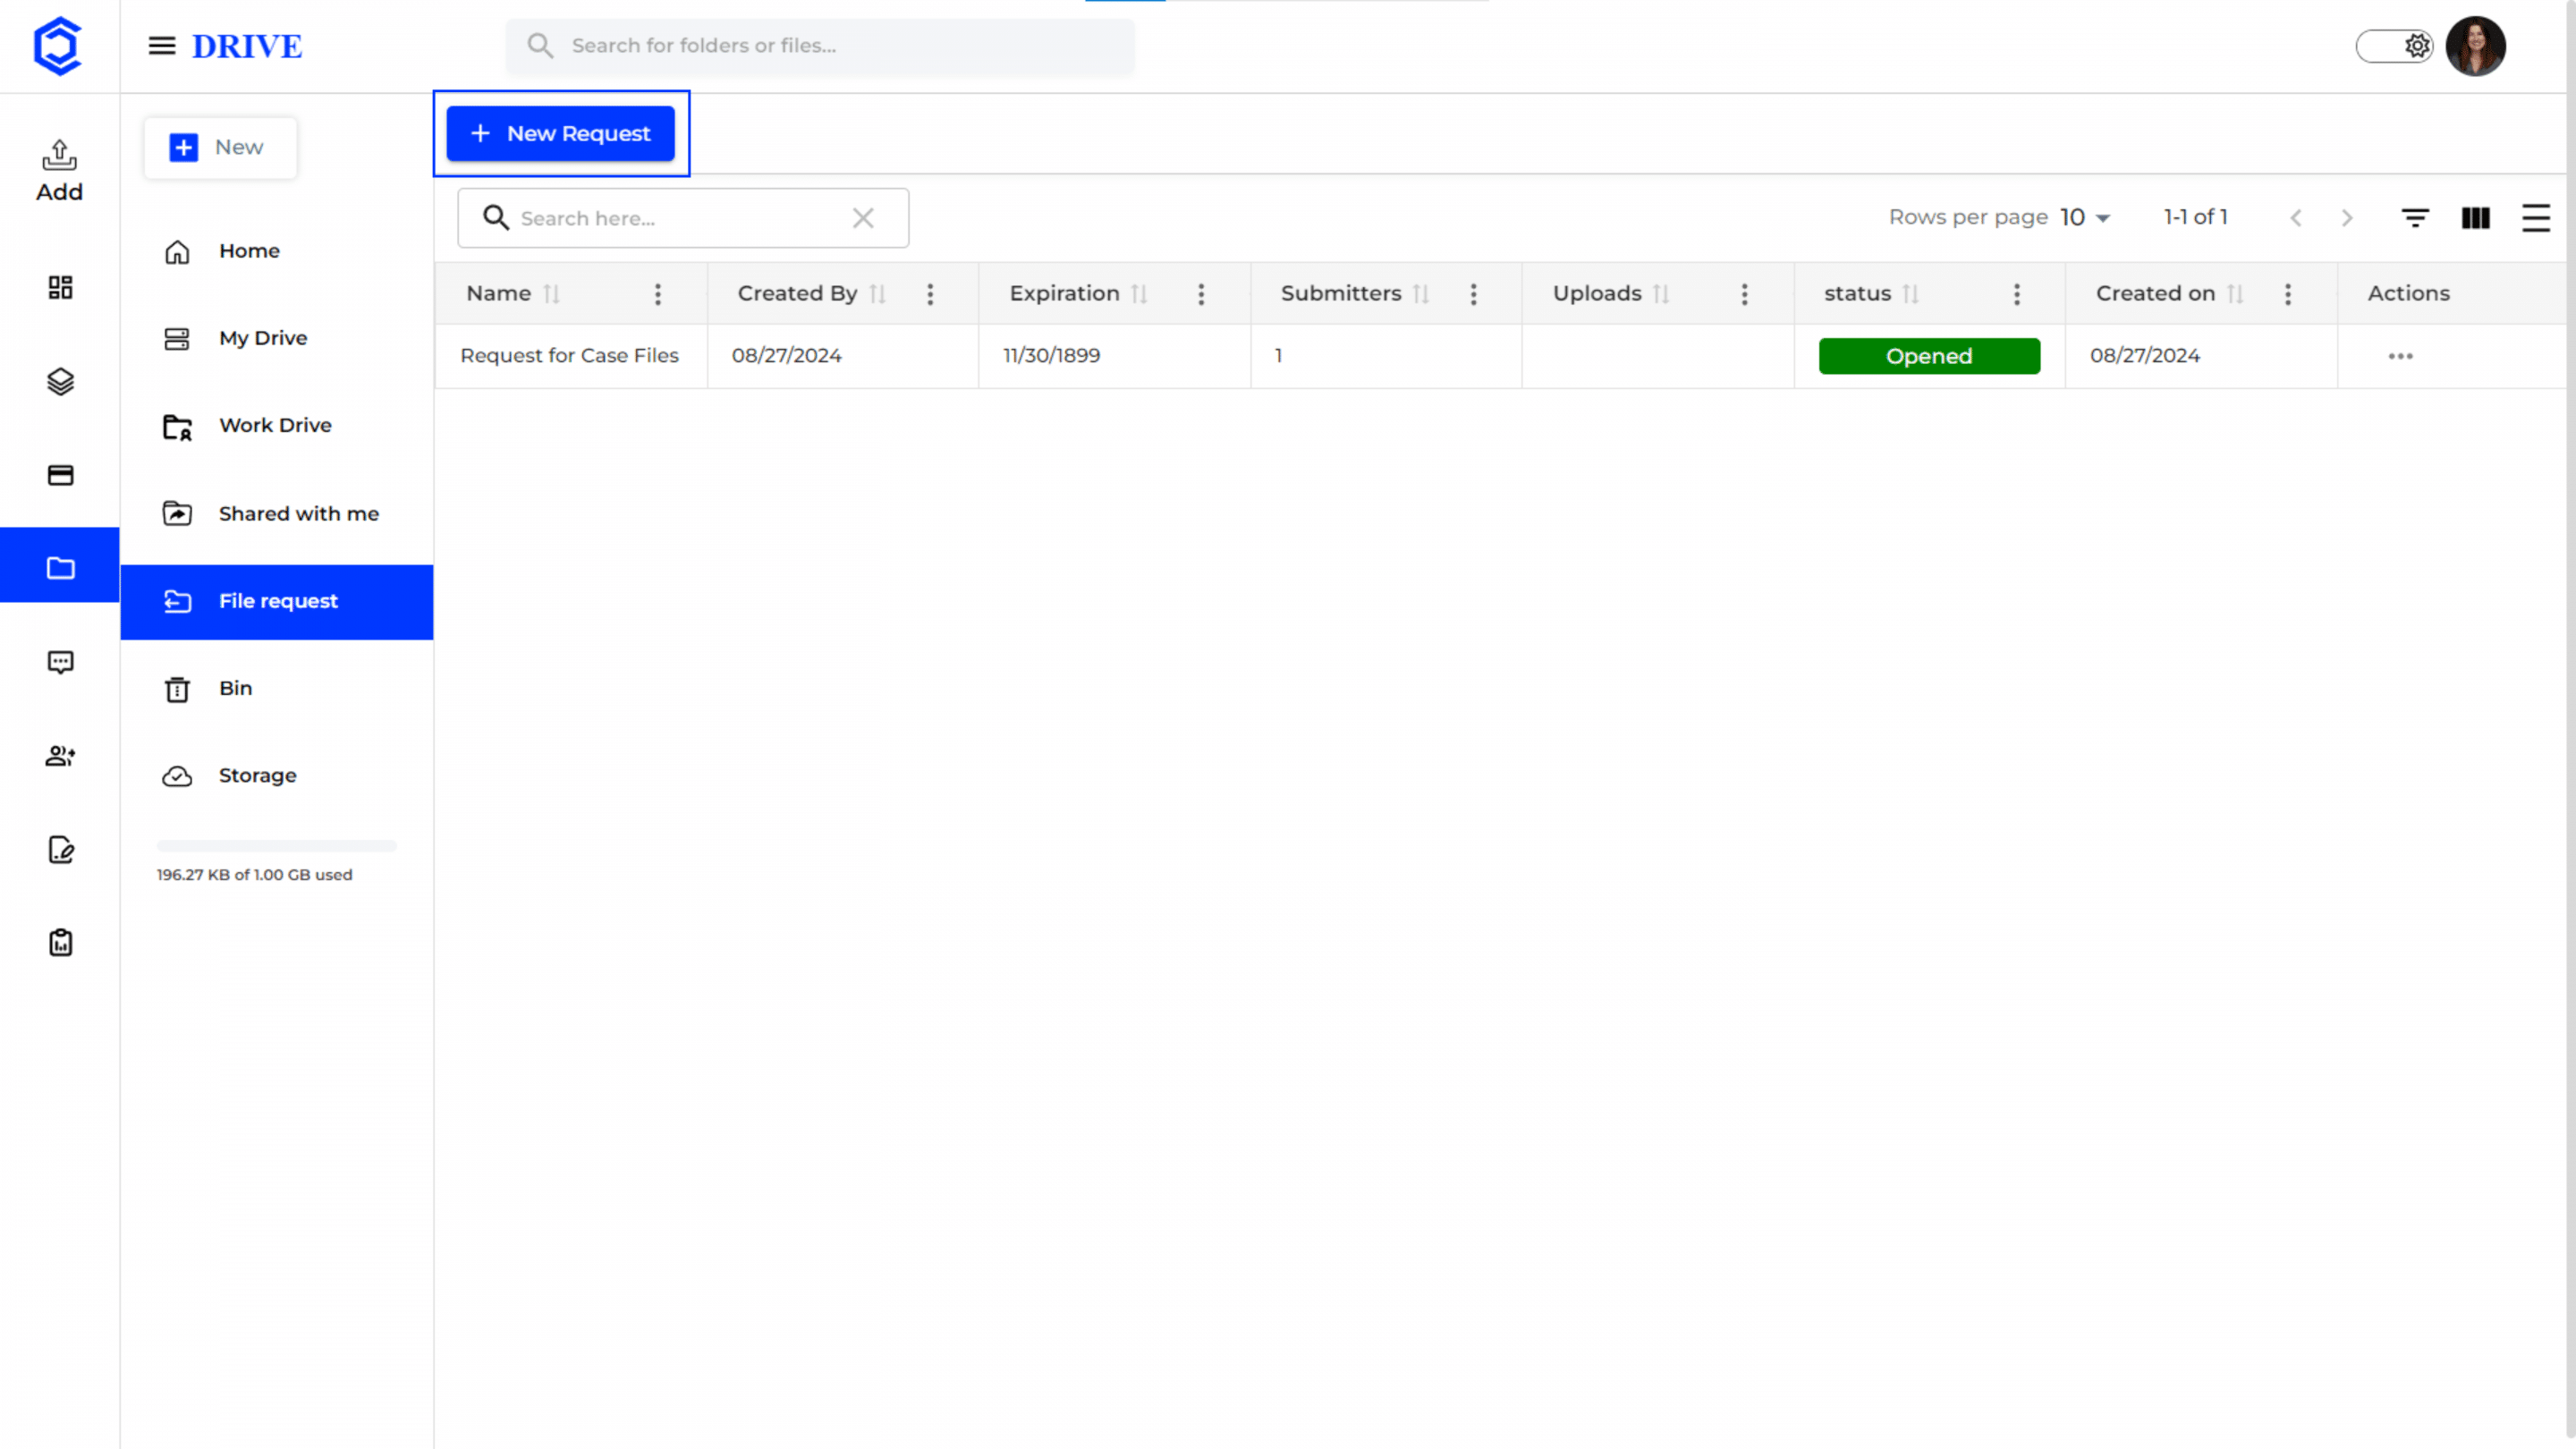Open the stacked layers icon in the left rail
Viewport: 2576px width, 1449px height.
60,381
